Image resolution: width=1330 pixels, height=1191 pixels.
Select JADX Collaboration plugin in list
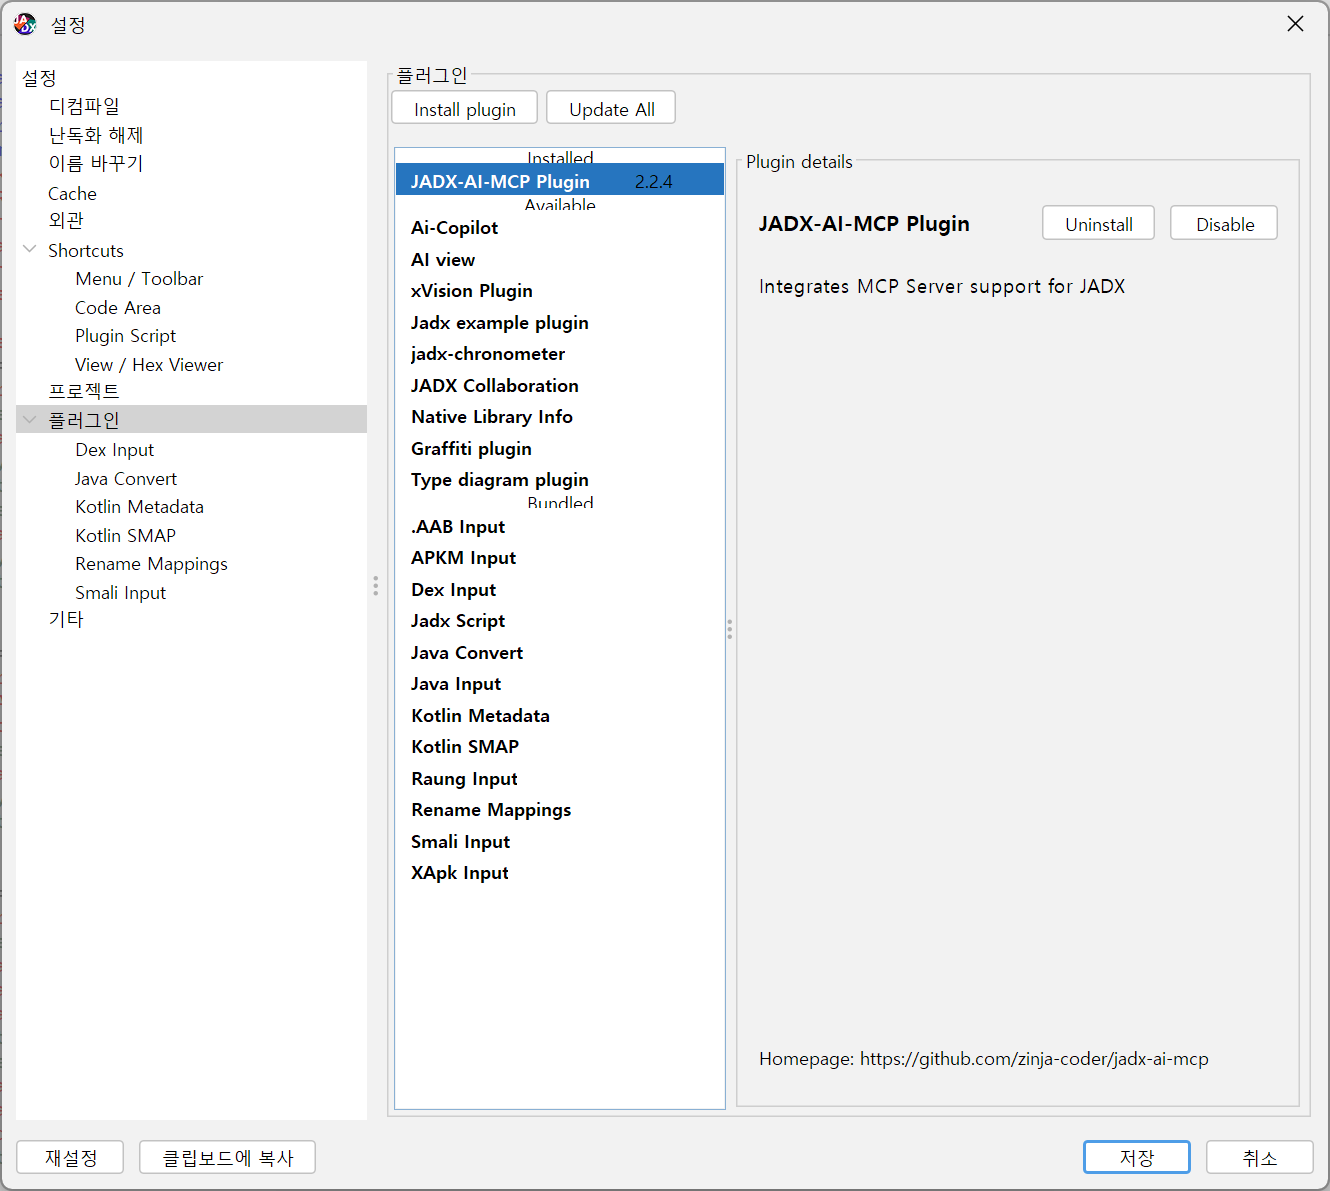(559, 386)
